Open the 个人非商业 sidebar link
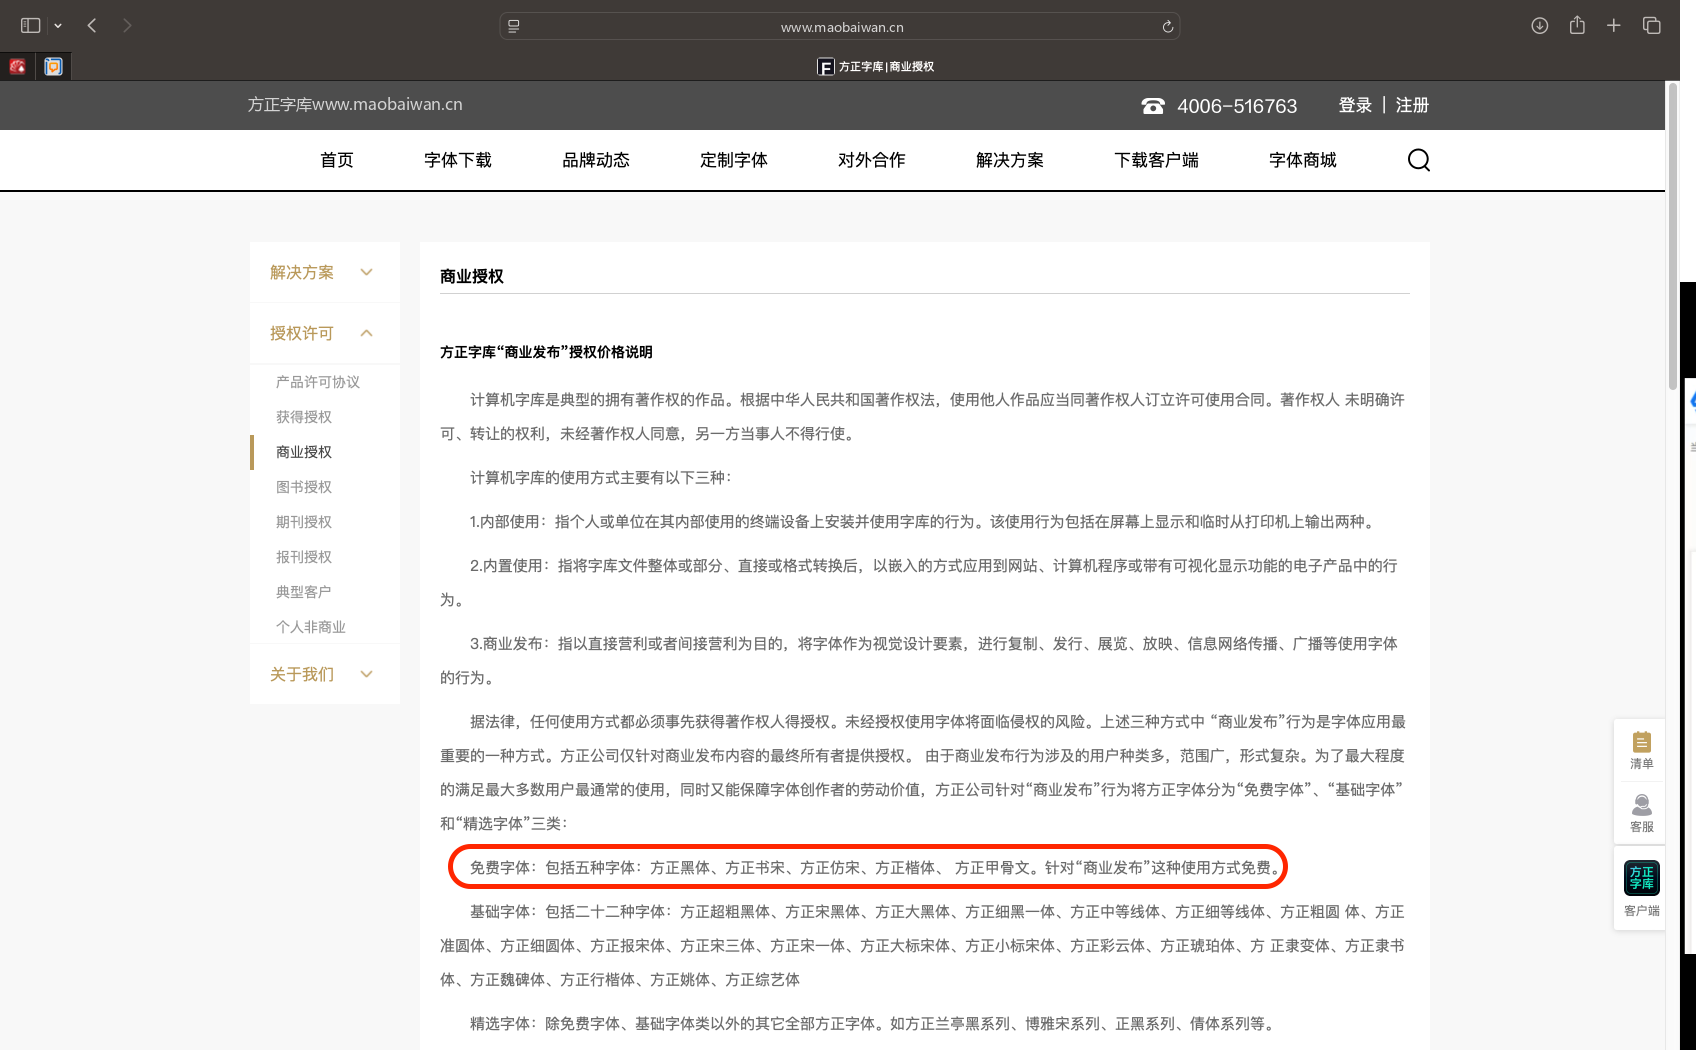This screenshot has height=1050, width=1696. (x=311, y=627)
